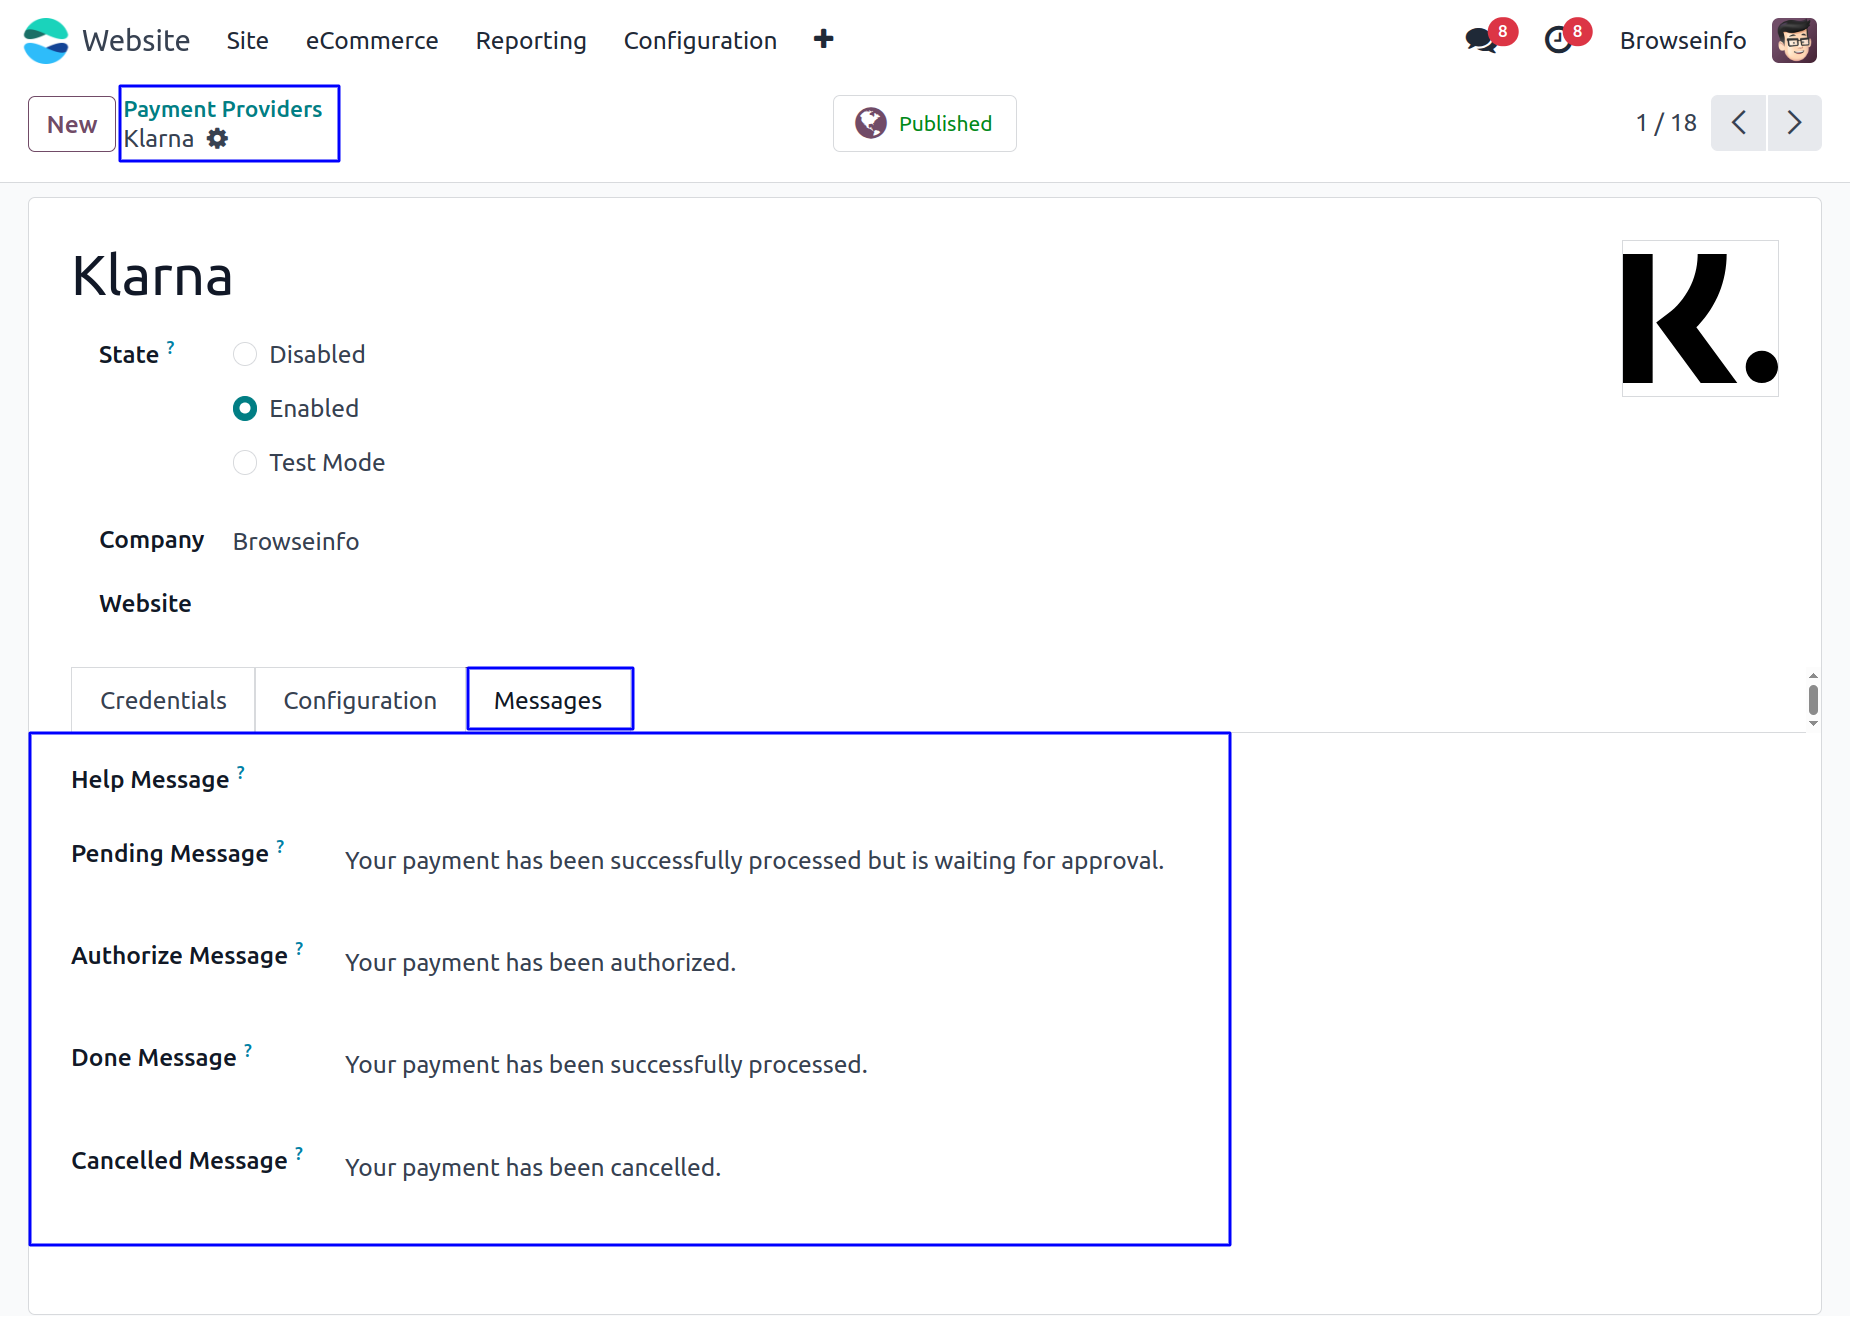Viewport: 1850px width, 1317px height.
Task: Select the Disabled state radio button
Action: pyautogui.click(x=245, y=354)
